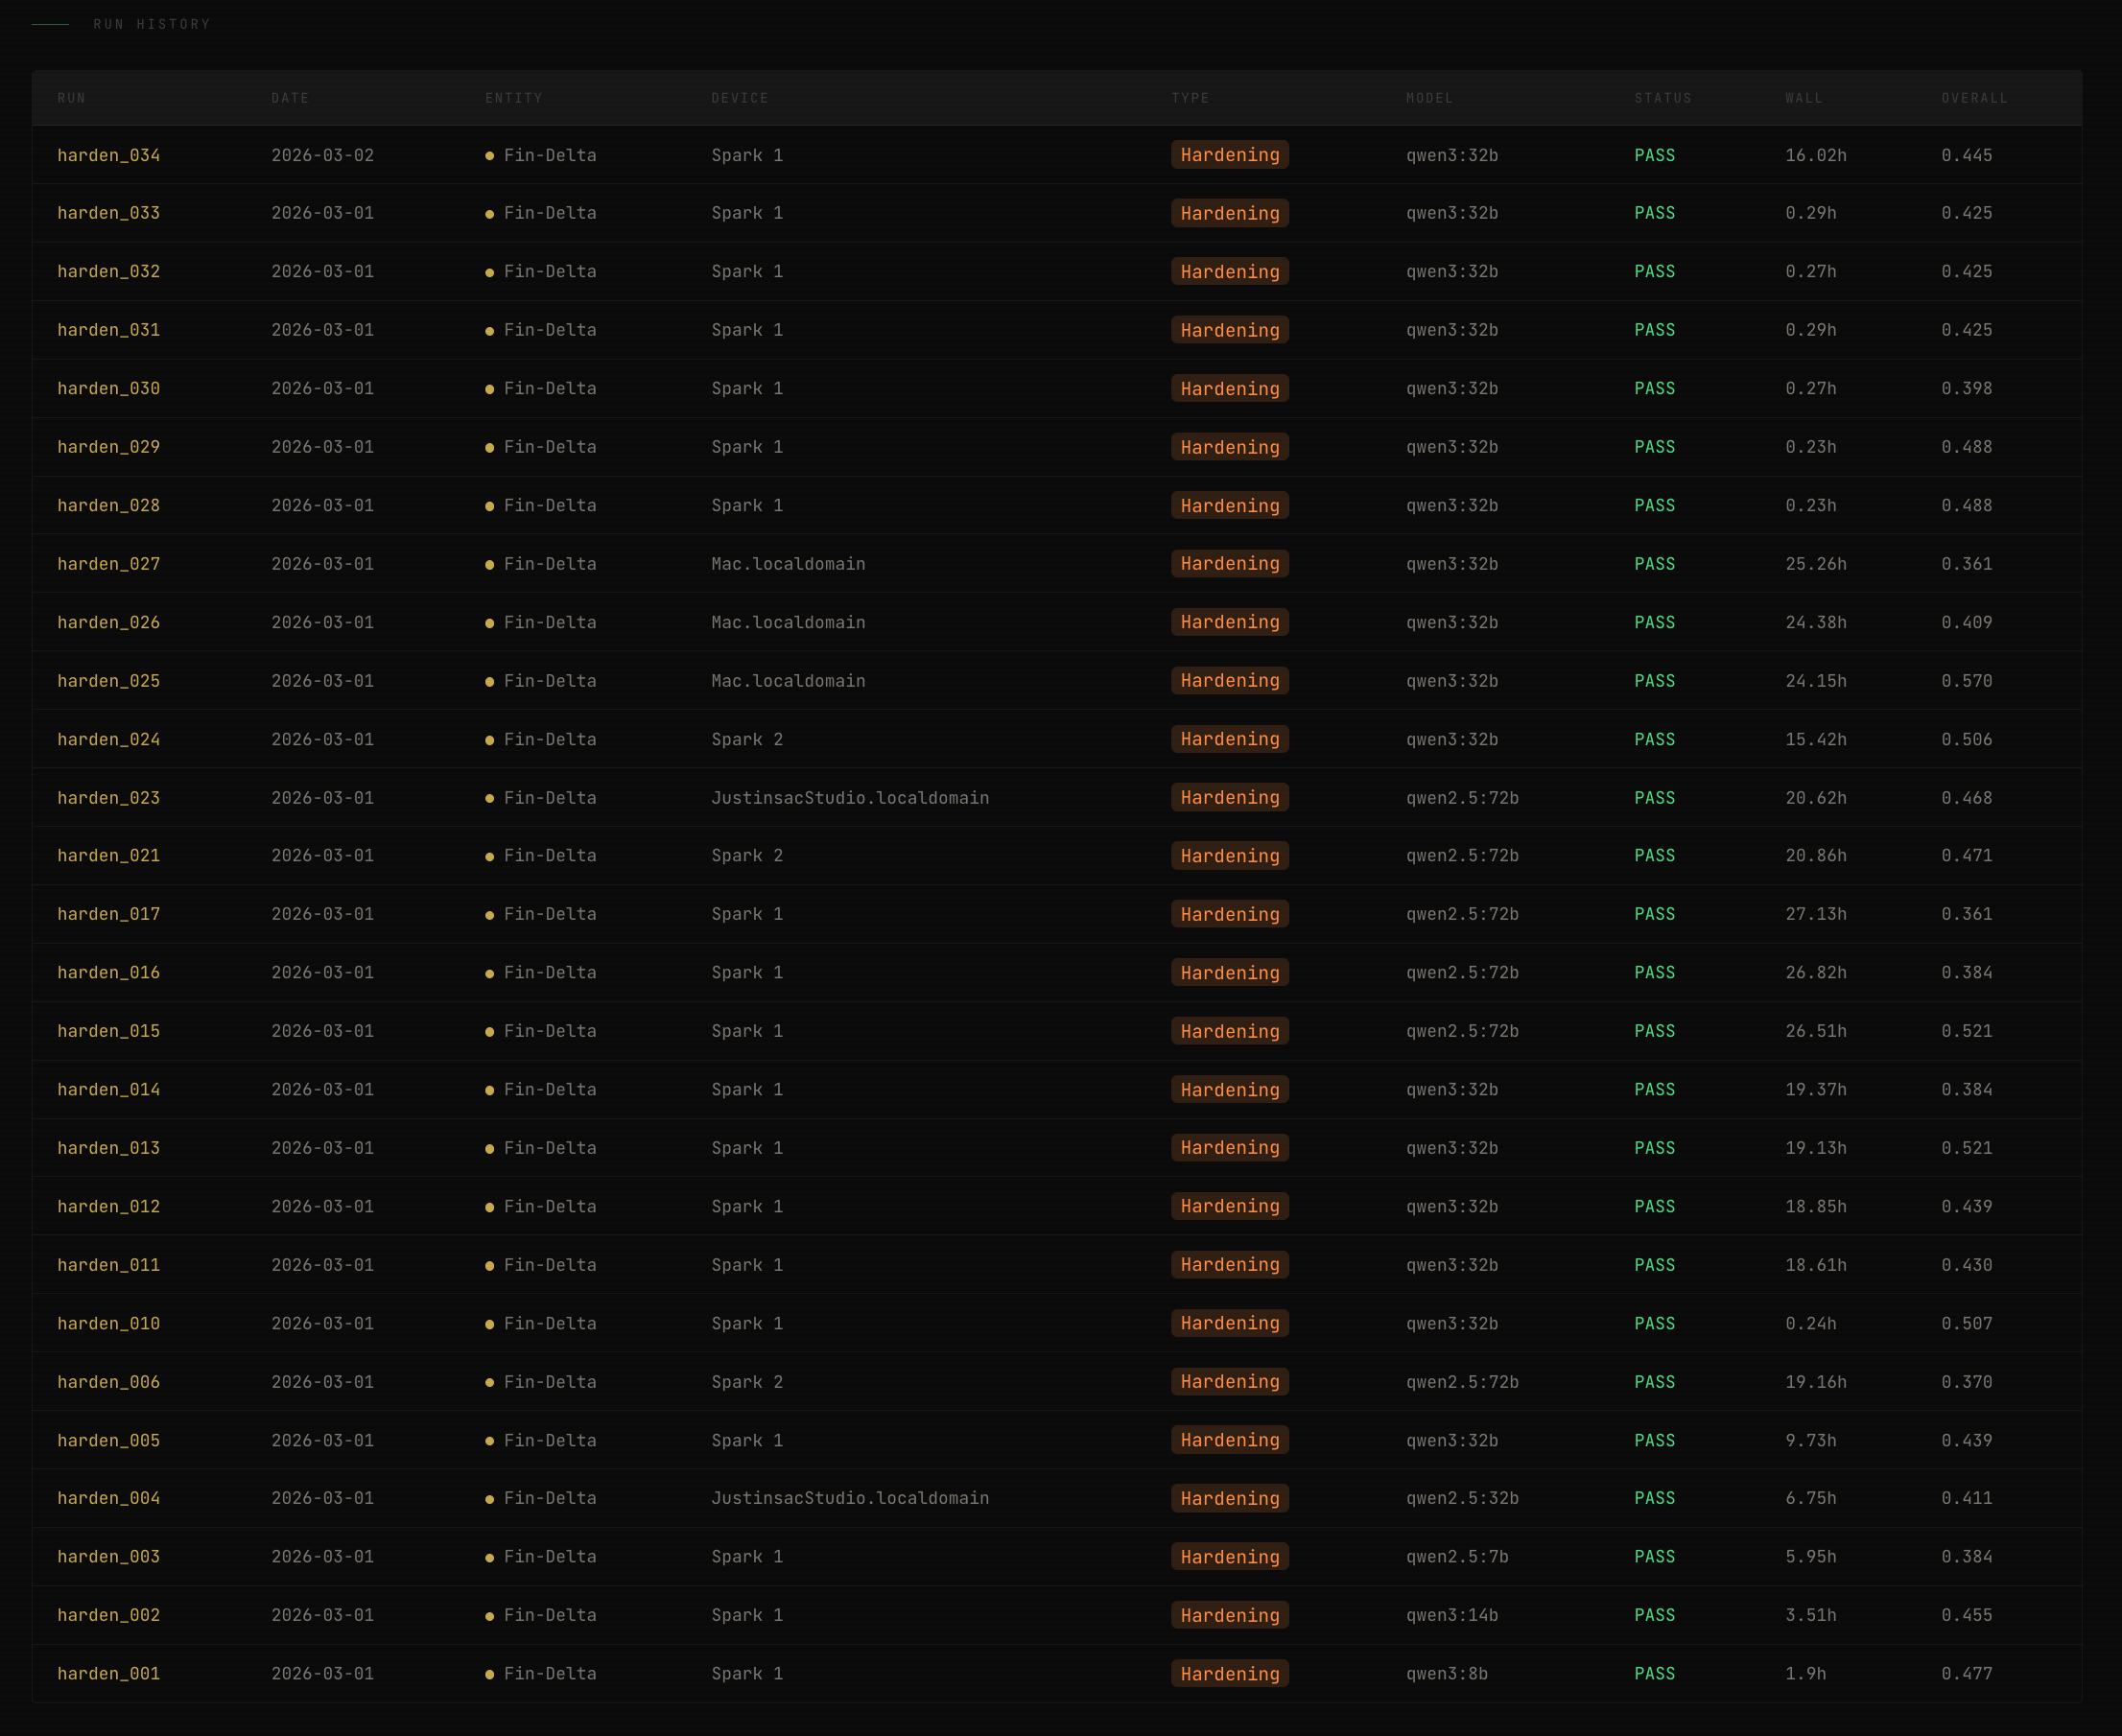2122x1736 pixels.
Task: Click the yellow entity dot for harden_030
Action: [489, 389]
